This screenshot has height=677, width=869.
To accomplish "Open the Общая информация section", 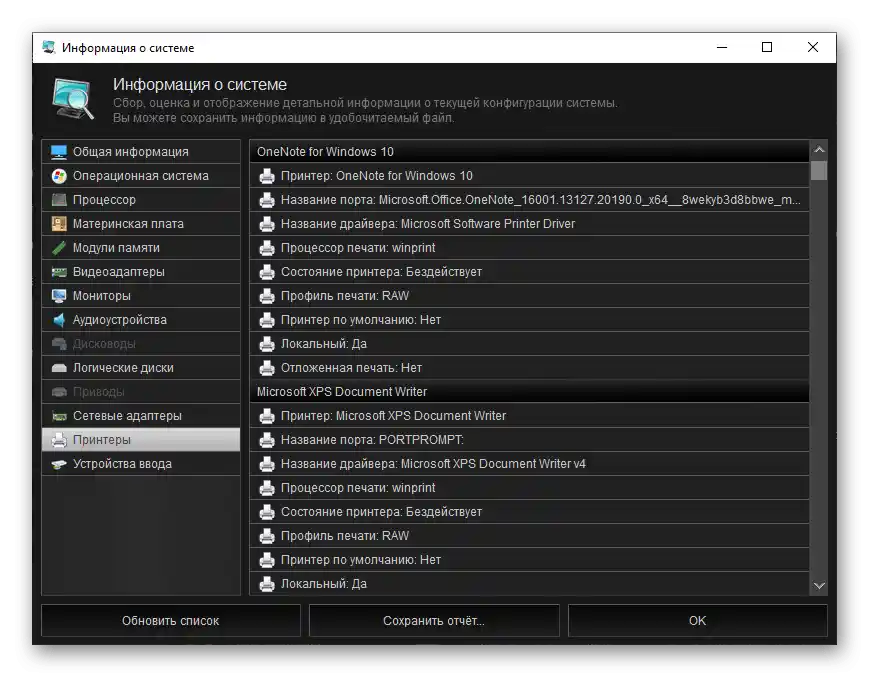I will [x=141, y=152].
